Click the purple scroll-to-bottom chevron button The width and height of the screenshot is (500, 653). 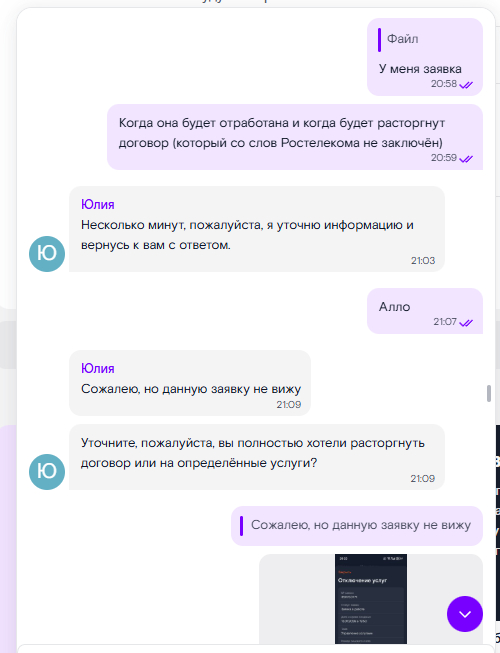(465, 614)
